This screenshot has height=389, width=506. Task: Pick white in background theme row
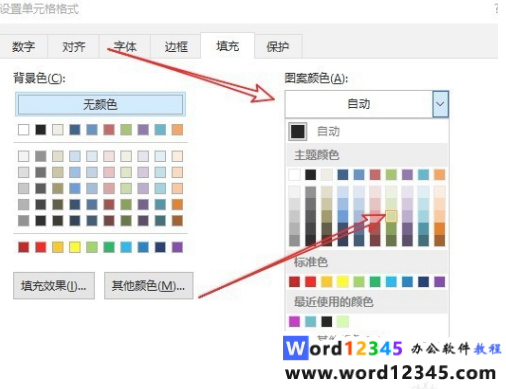click(x=23, y=130)
